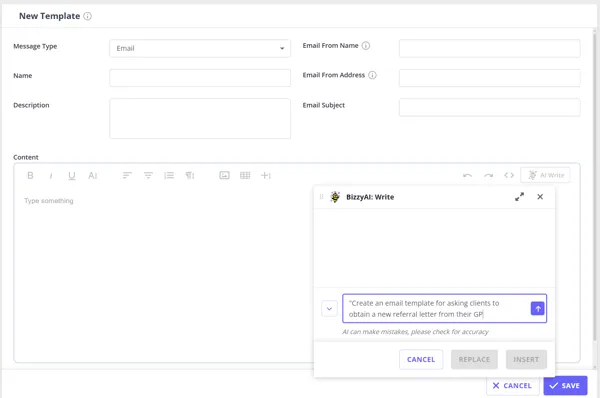Screen dimensions: 600x398
Task: Grab the BizzyAI dialog drag handle
Action: coord(321,197)
